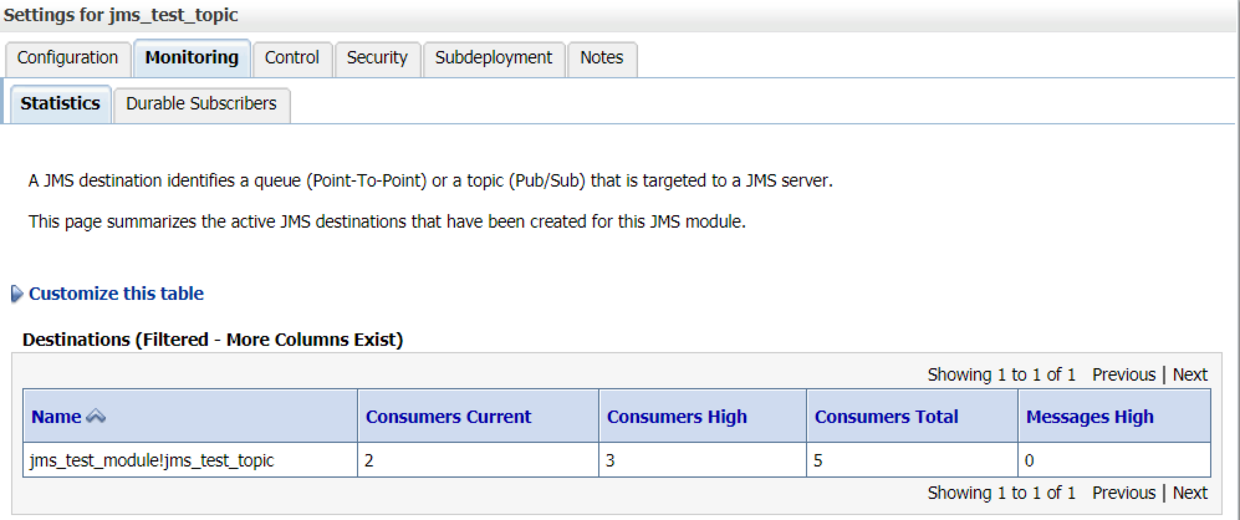Switch to the Monitoring tab
The width and height of the screenshot is (1240, 520).
192,58
